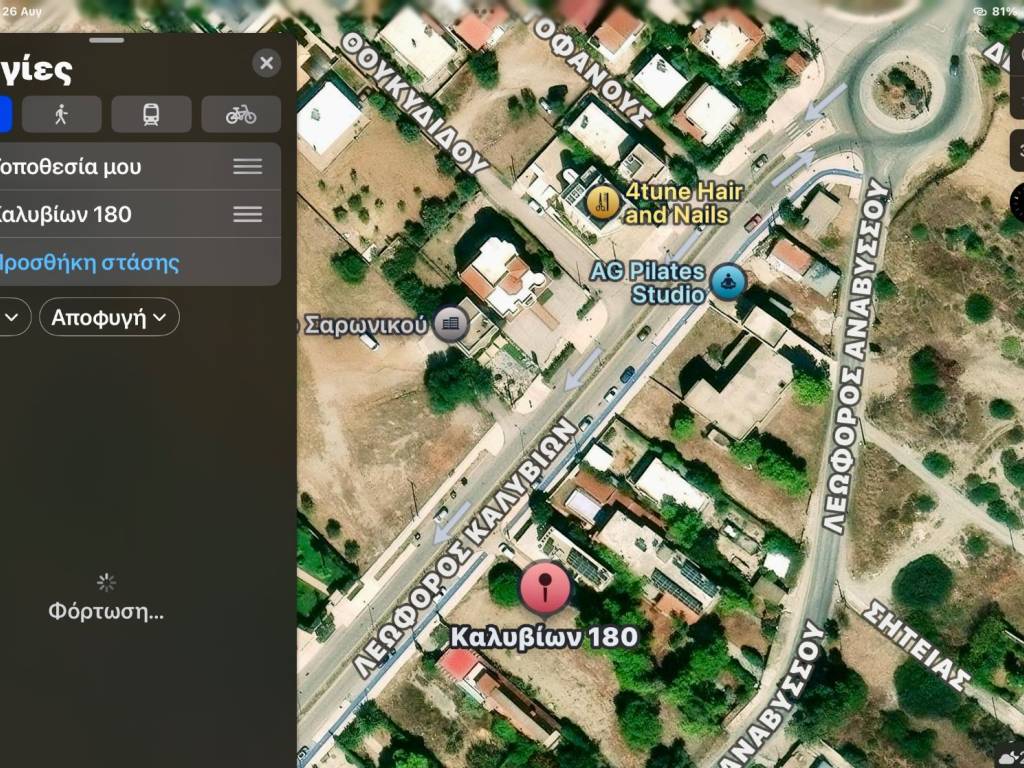Open AG Pilates Studio marker
This screenshot has height=768, width=1024.
(728, 283)
